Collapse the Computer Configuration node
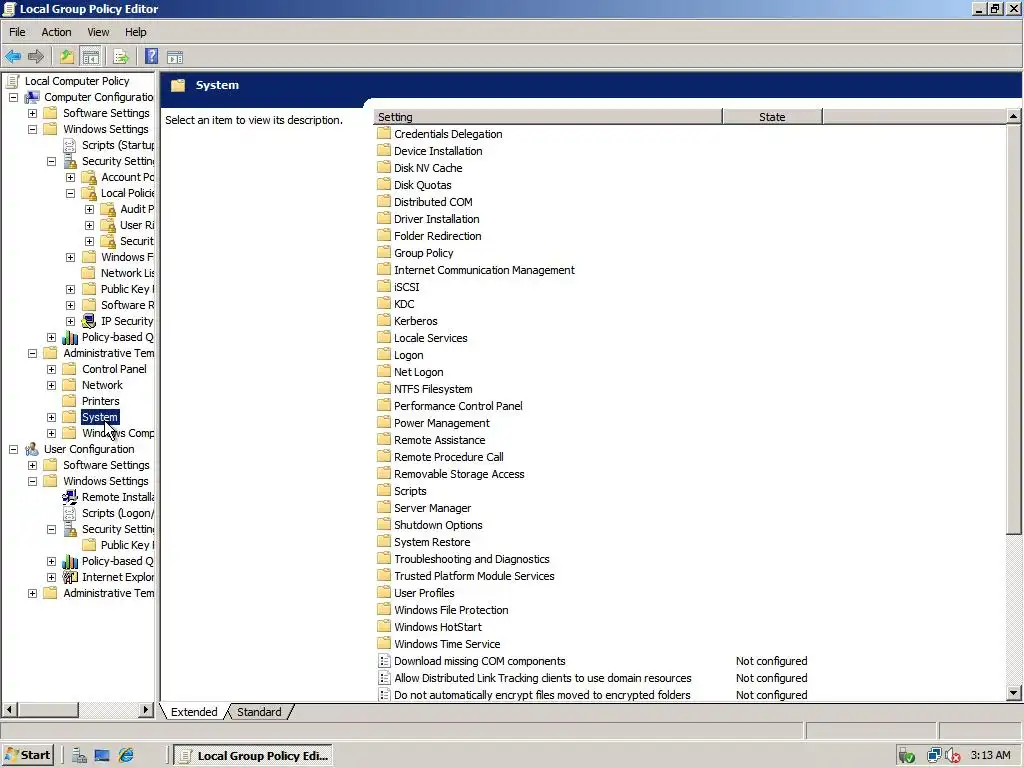Viewport: 1024px width, 768px height. point(13,97)
